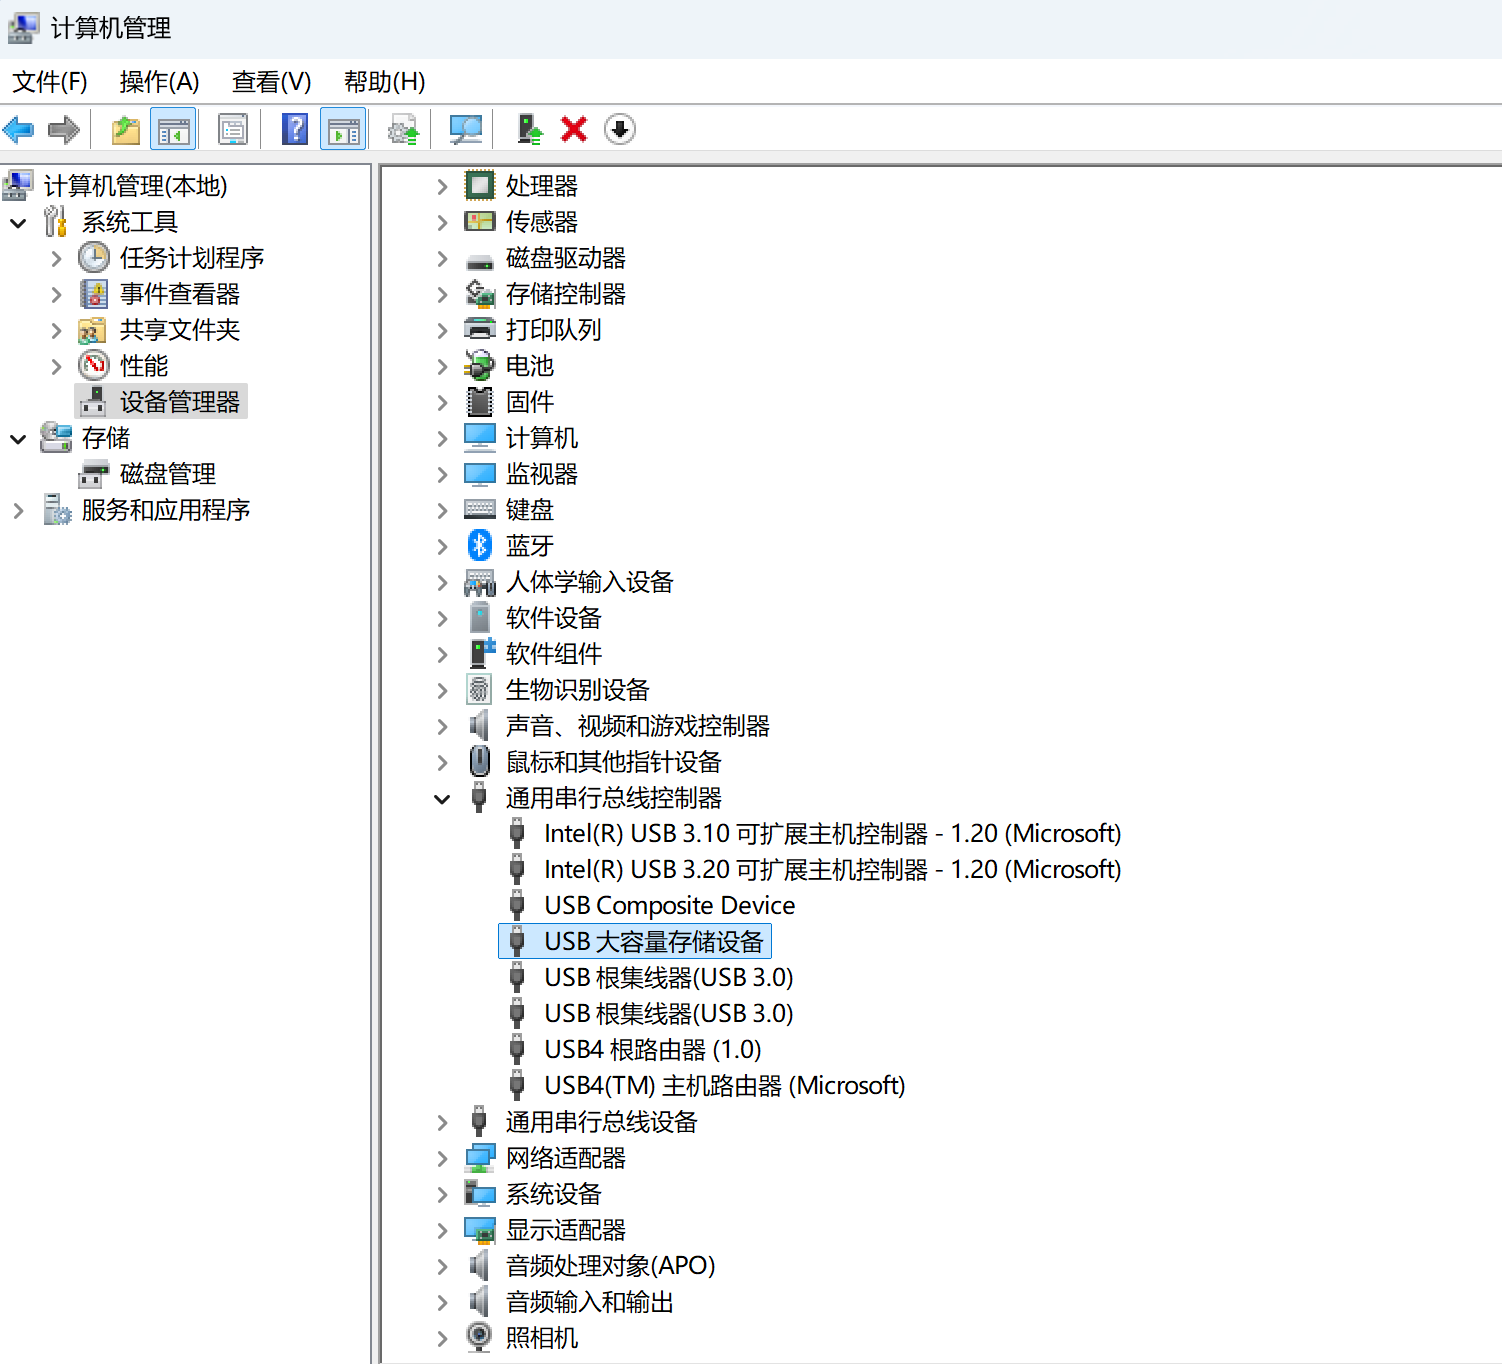
Task: Select USB4 根路由器 (1.0) device
Action: pyautogui.click(x=652, y=1050)
